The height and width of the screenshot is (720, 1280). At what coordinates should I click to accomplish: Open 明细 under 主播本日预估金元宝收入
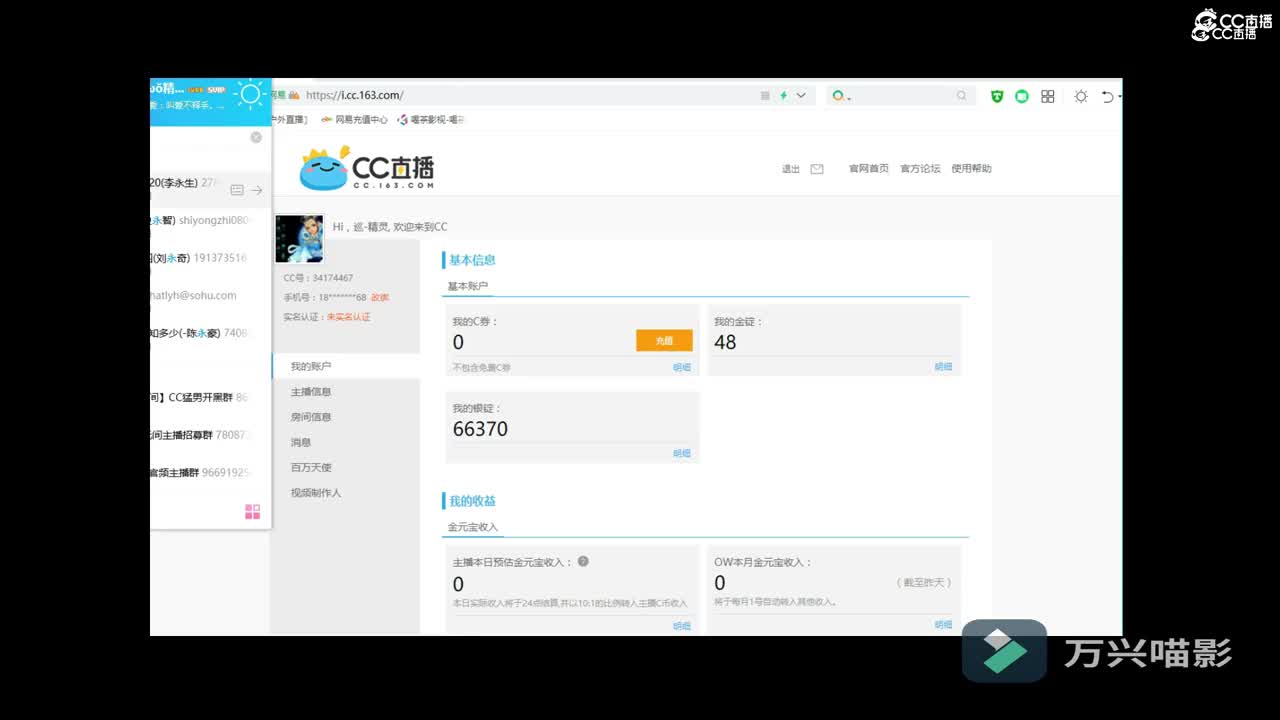point(682,626)
